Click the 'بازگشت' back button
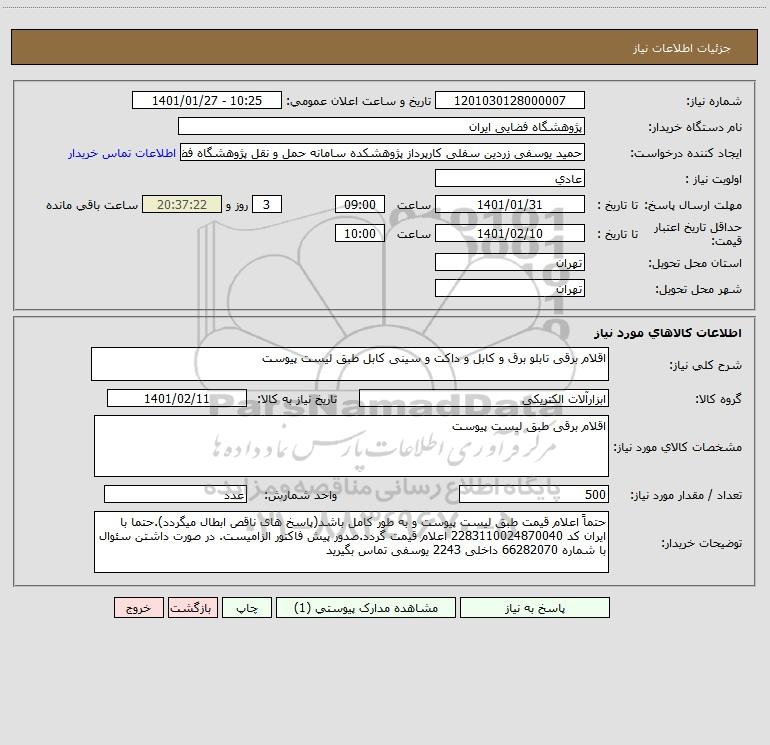 [192, 607]
